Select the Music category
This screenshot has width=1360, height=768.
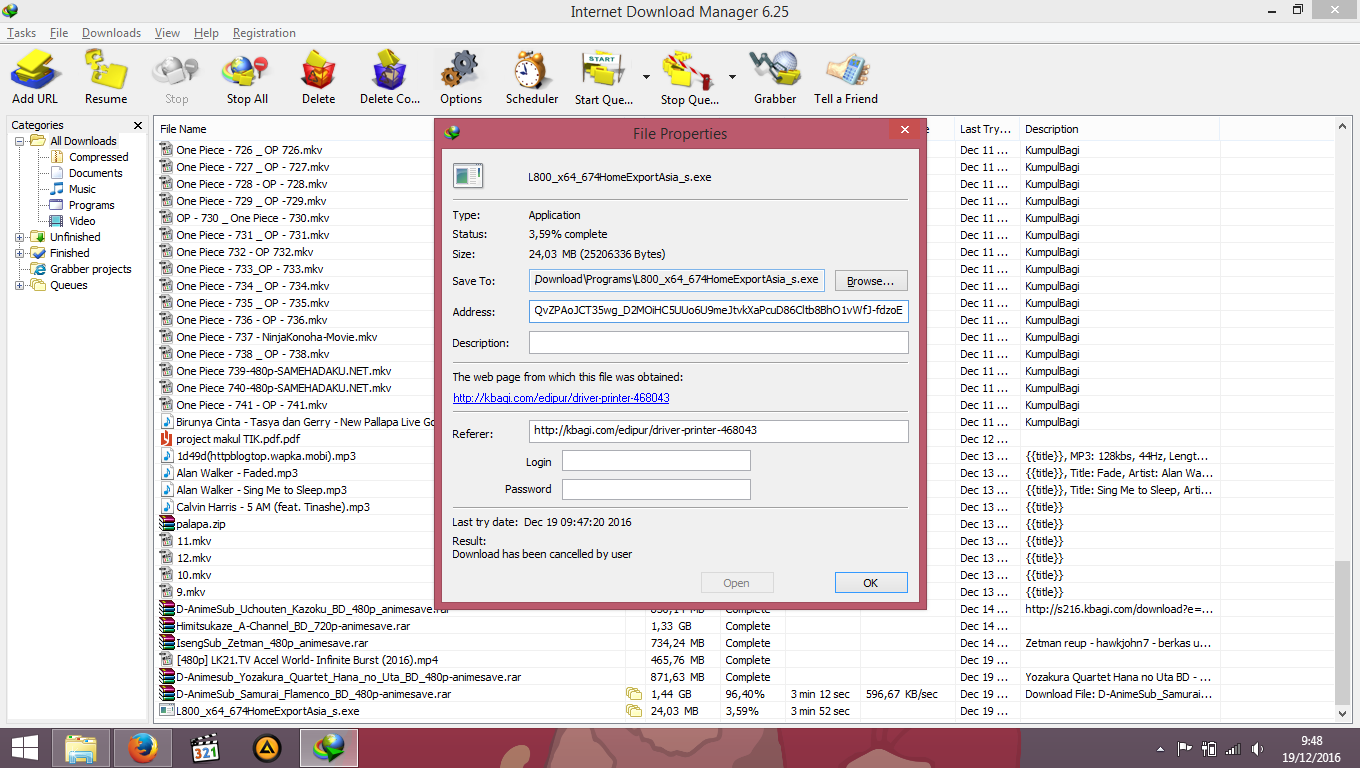[x=82, y=189]
